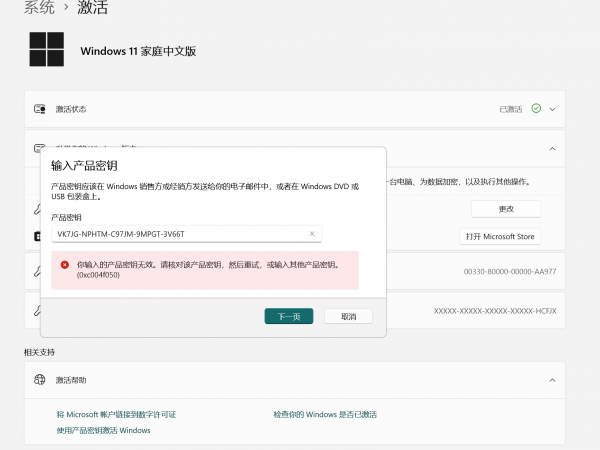Screen dimensions: 600x450
Task: Click the activation help globe icon
Action: point(40,380)
